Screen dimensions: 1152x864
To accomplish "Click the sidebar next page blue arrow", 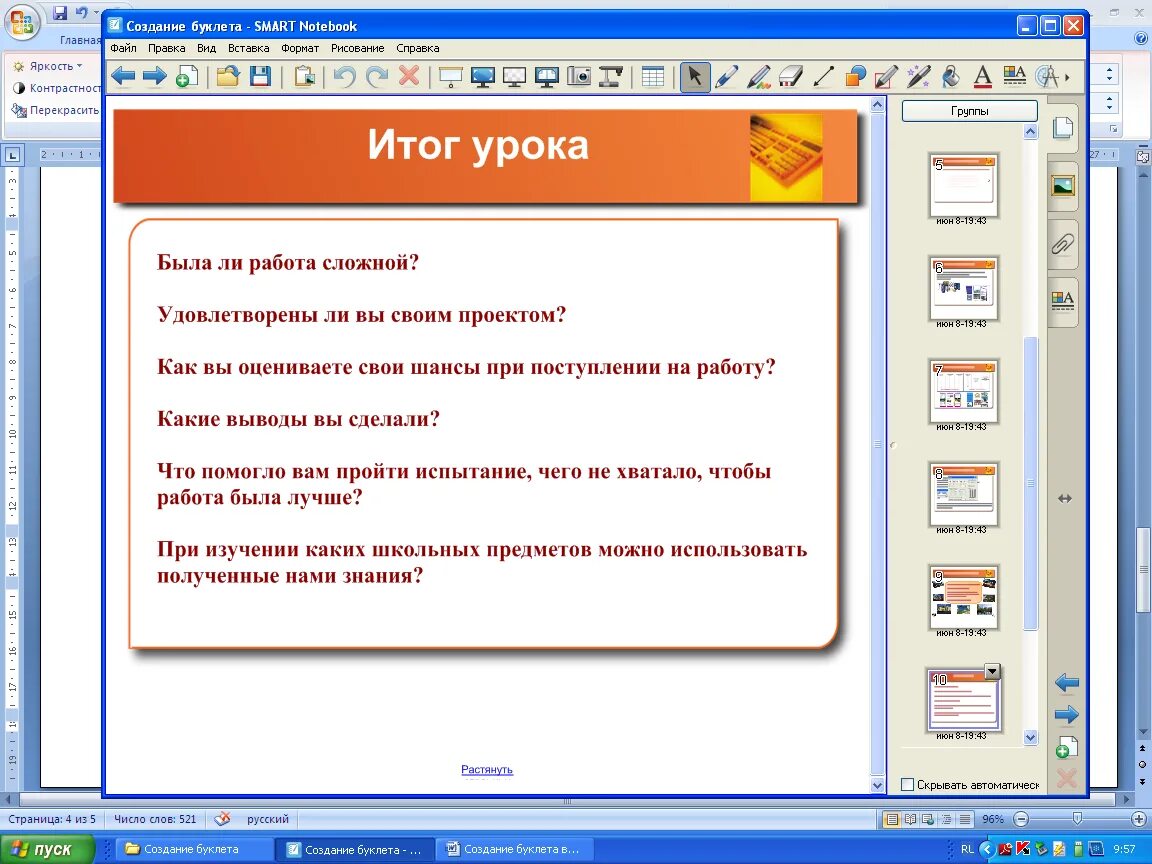I will (1066, 714).
